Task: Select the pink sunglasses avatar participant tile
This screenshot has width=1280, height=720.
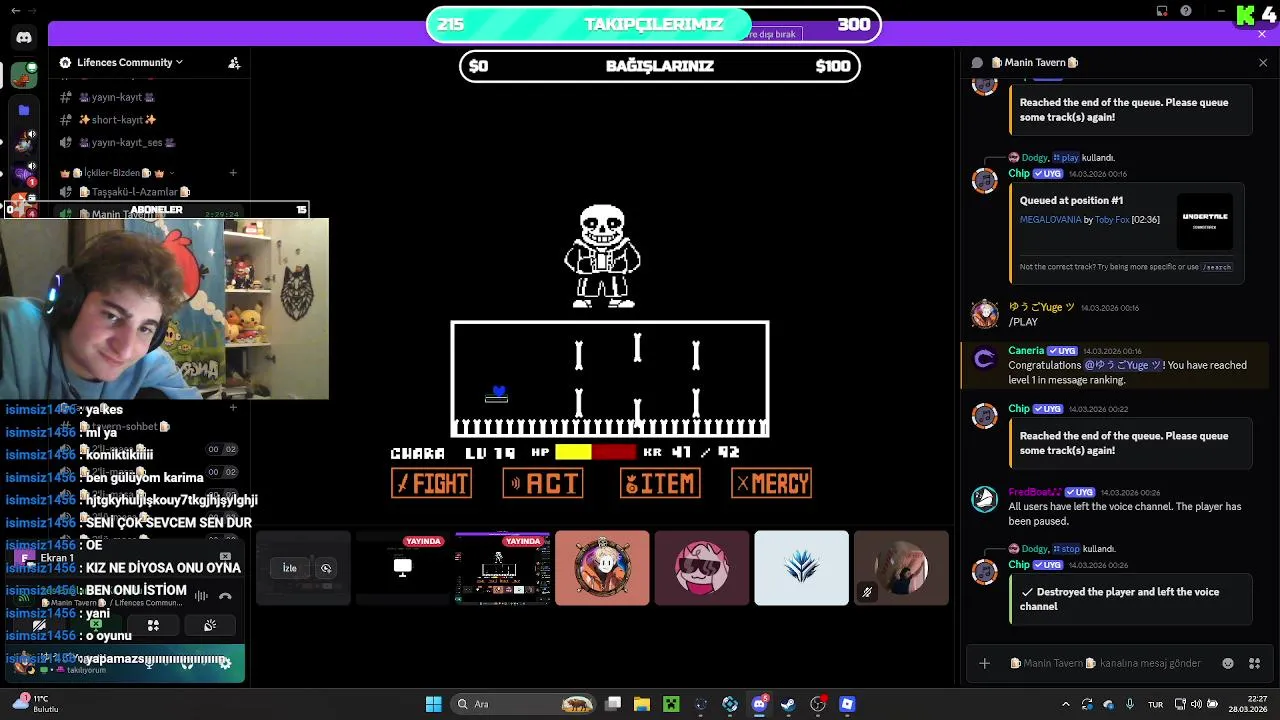Action: coord(701,568)
